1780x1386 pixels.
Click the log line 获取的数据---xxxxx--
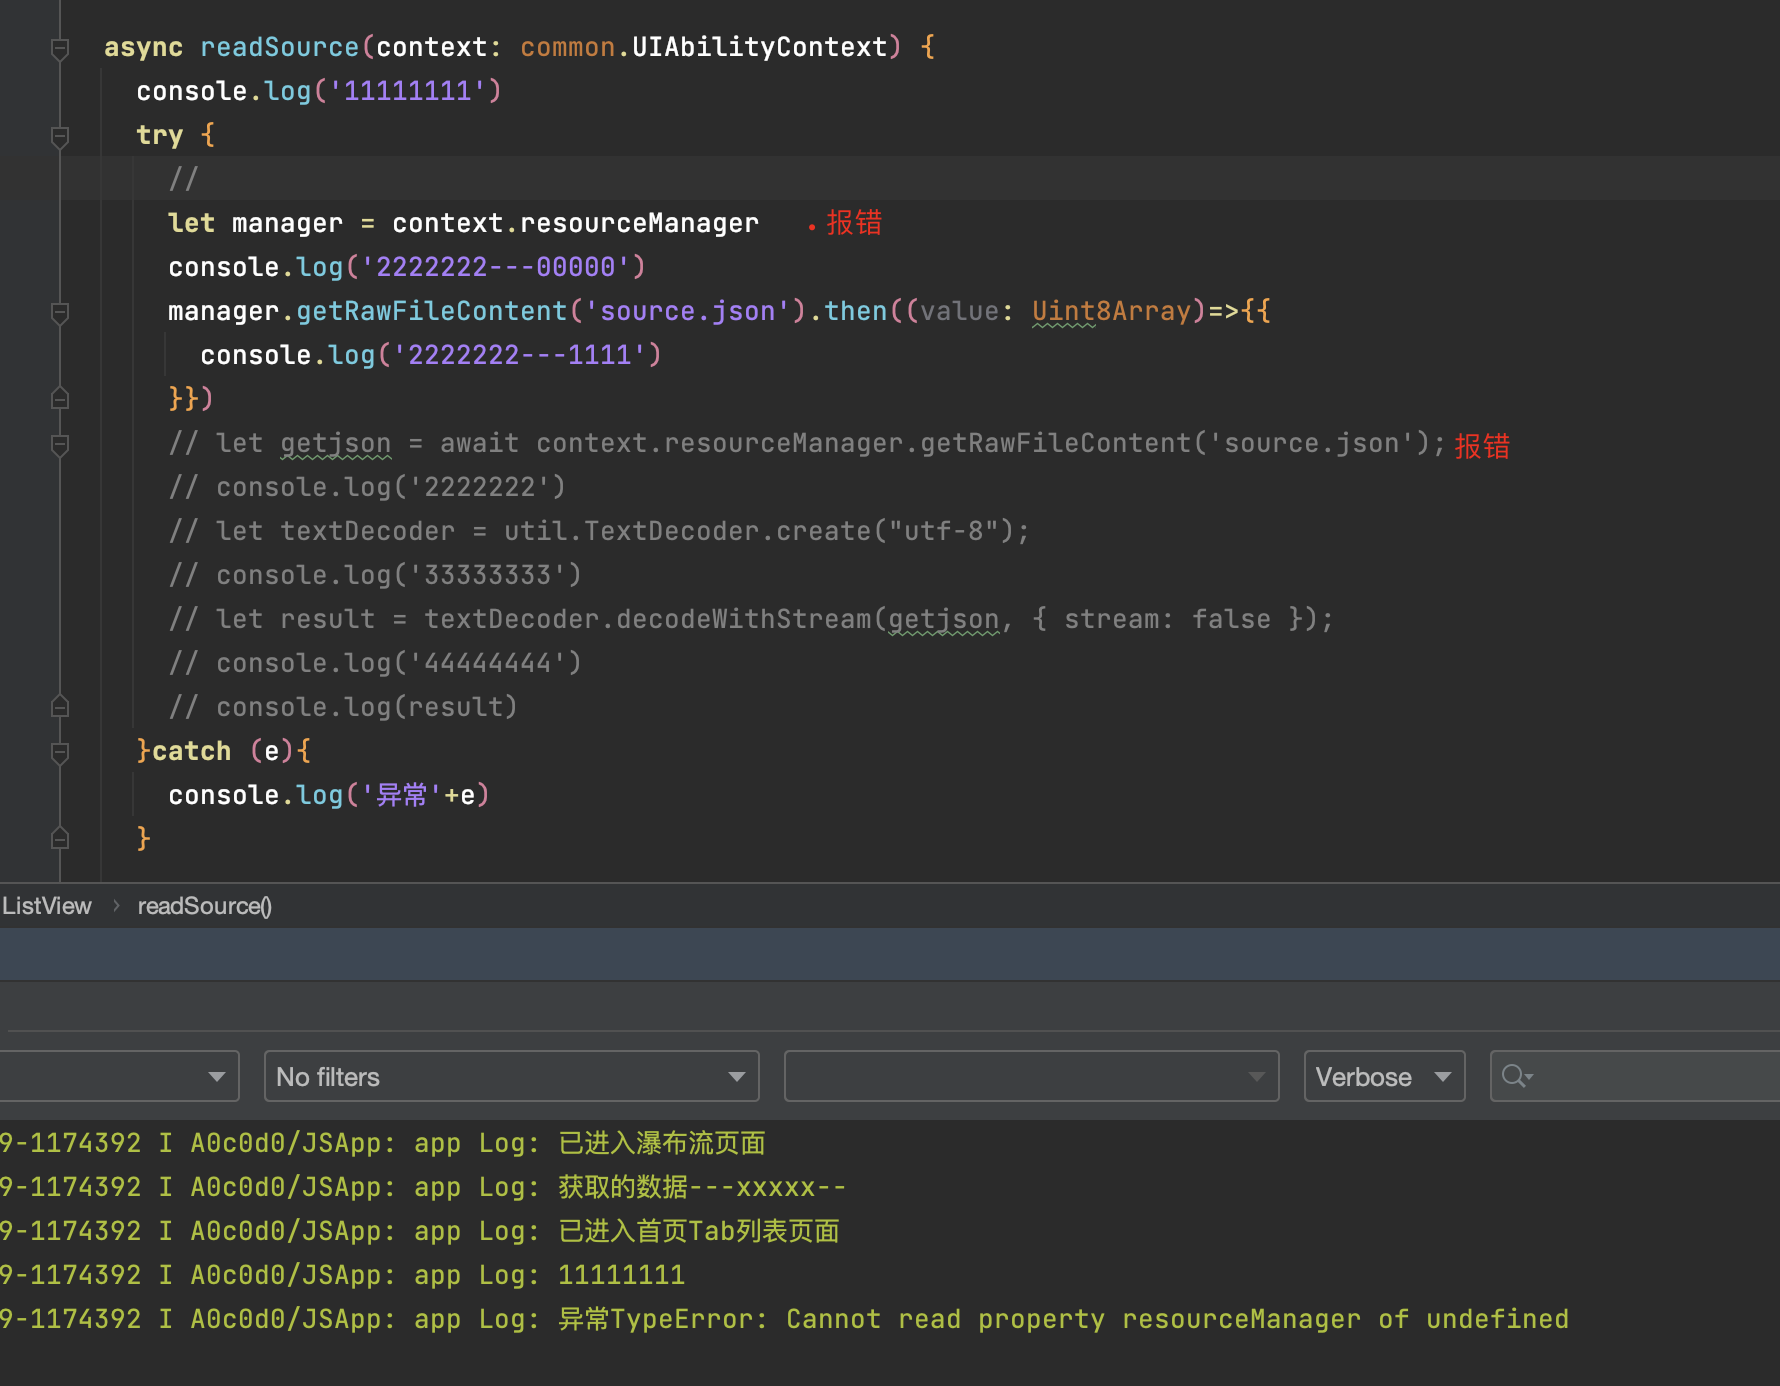point(423,1187)
